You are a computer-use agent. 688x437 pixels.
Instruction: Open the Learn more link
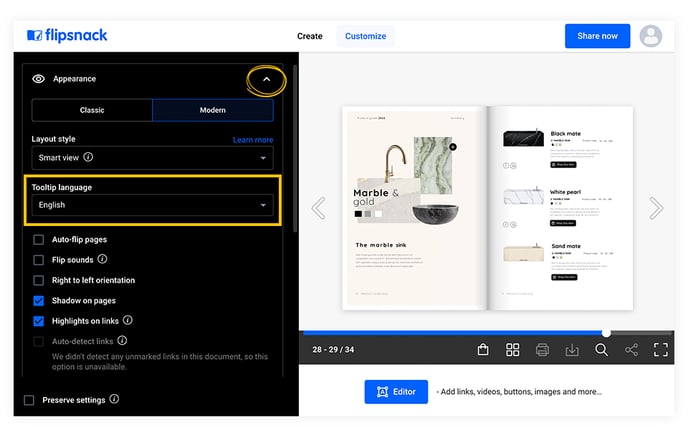[253, 140]
